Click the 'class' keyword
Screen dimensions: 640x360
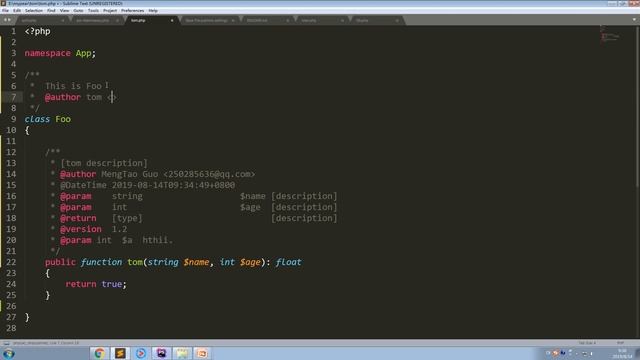click(37, 119)
